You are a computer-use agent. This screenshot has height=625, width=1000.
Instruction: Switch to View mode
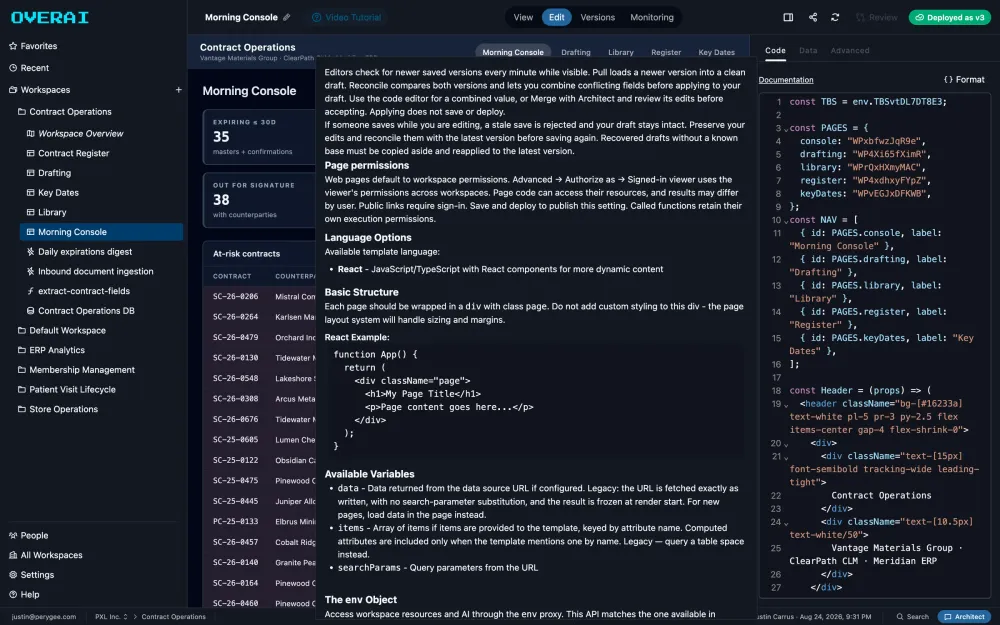tap(523, 17)
